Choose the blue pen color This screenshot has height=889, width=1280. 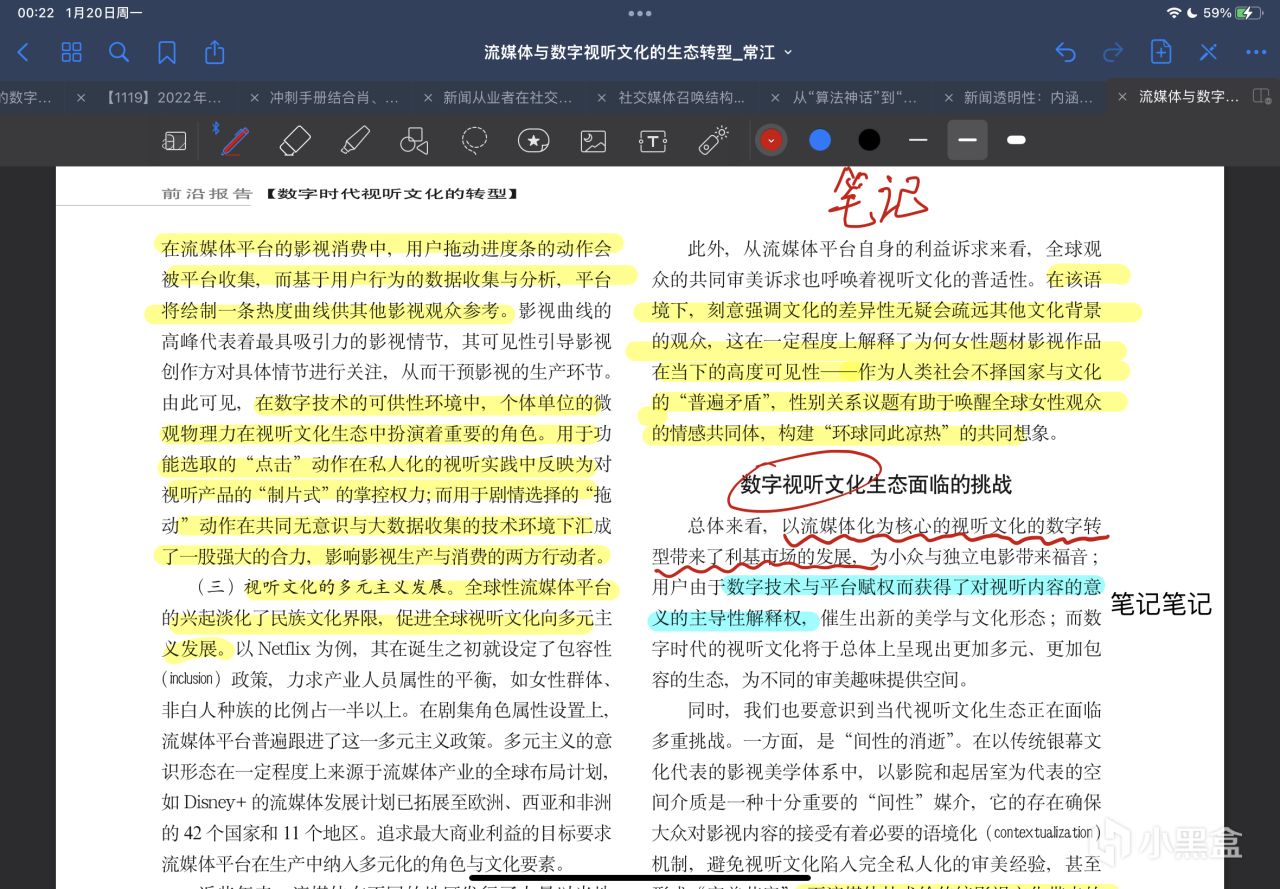820,140
